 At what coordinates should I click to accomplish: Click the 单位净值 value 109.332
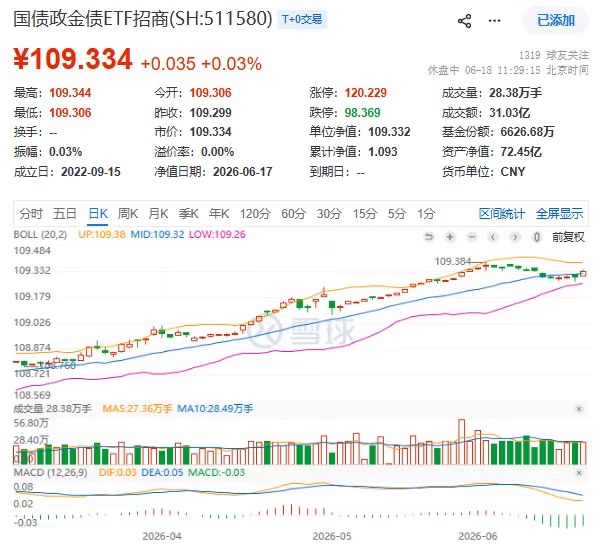click(389, 132)
